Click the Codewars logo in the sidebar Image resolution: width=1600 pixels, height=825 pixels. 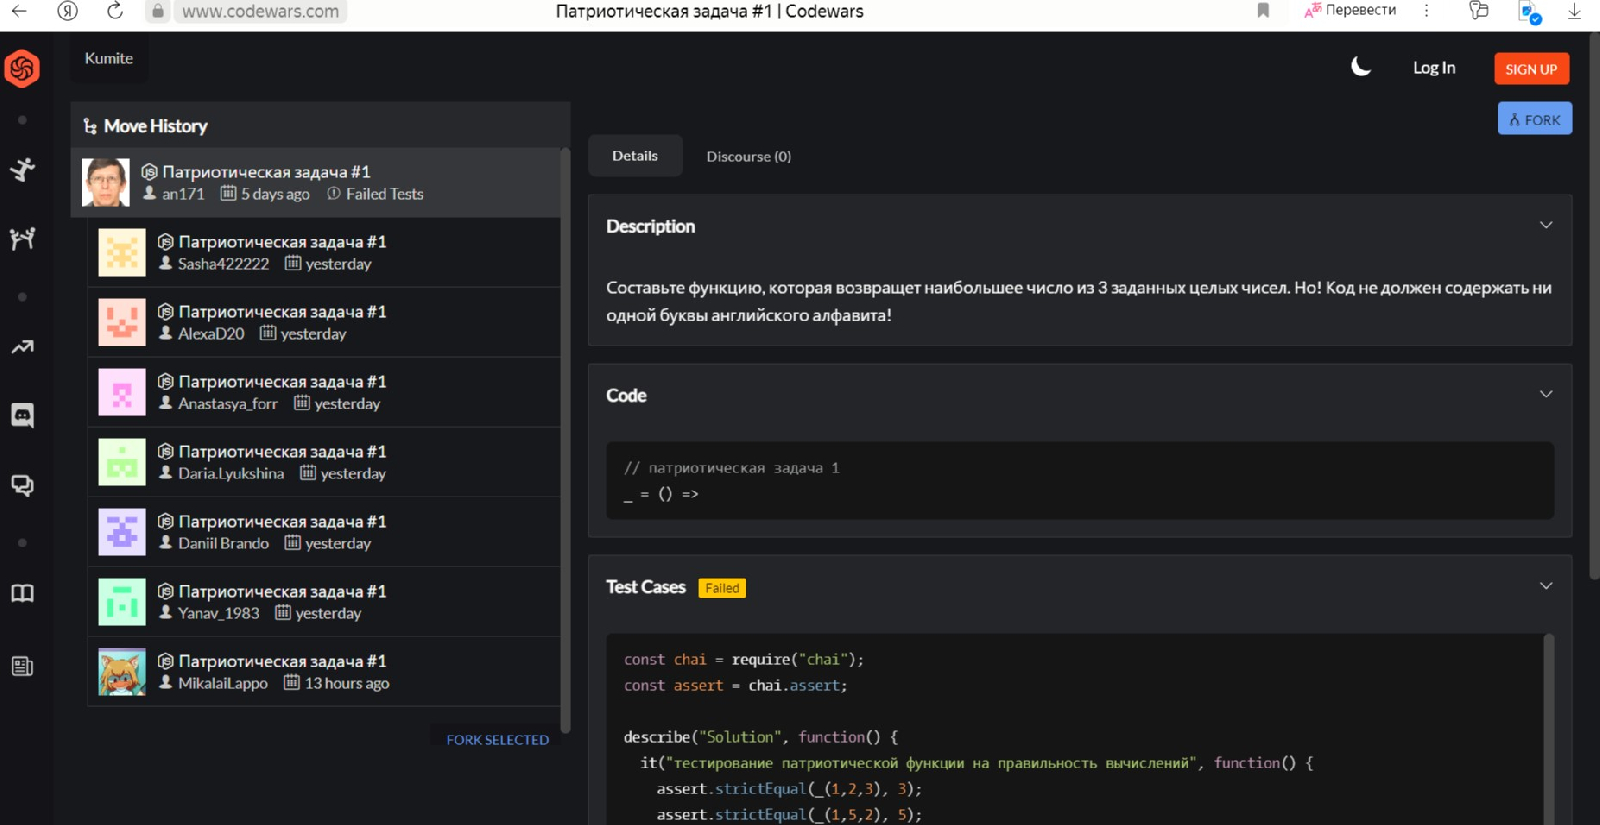tap(22, 69)
